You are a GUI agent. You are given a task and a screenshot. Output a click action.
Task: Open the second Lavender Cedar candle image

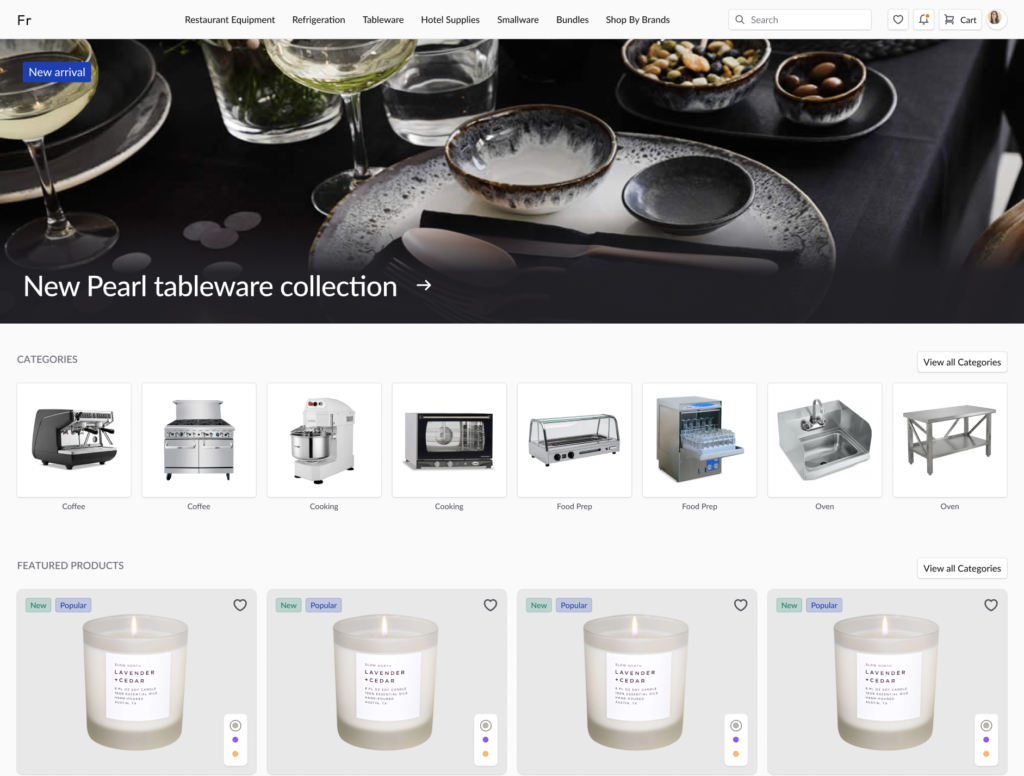(385, 683)
